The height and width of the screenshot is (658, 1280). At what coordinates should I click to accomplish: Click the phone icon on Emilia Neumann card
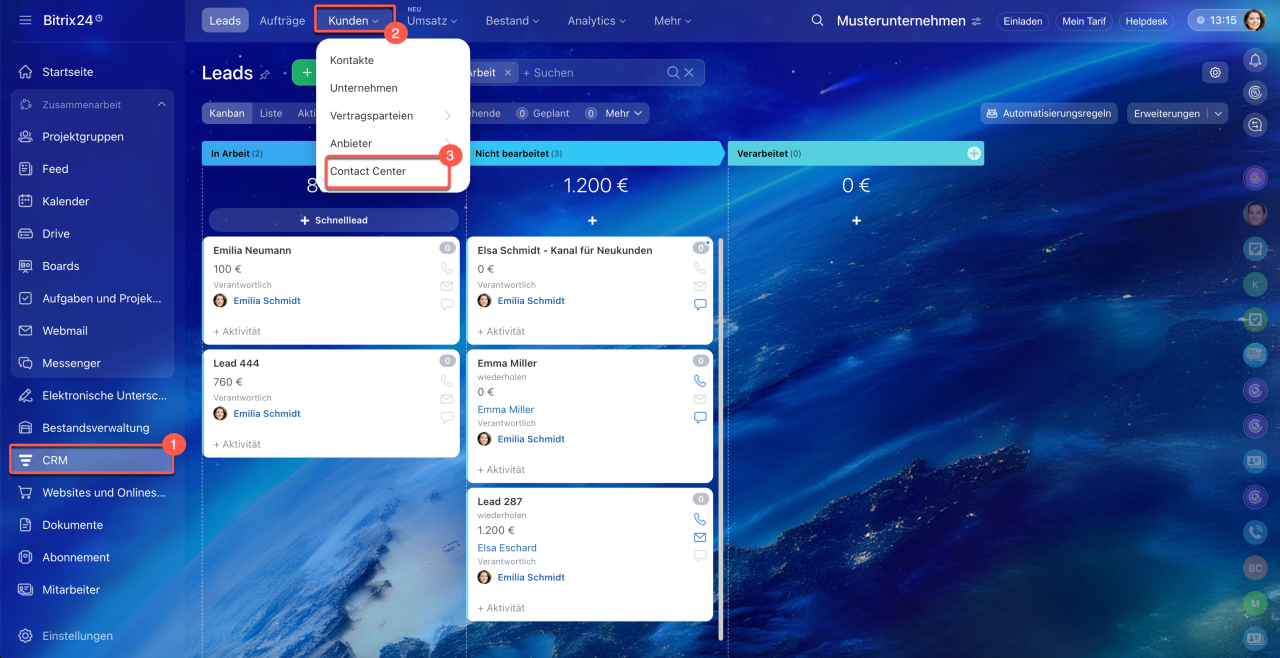pyautogui.click(x=446, y=268)
